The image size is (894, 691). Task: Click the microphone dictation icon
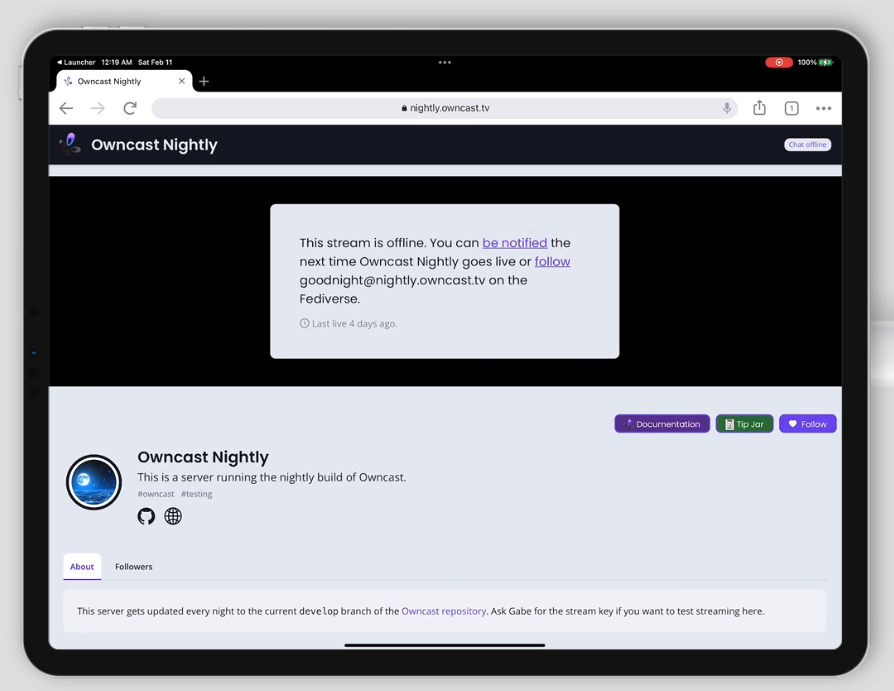pos(727,107)
